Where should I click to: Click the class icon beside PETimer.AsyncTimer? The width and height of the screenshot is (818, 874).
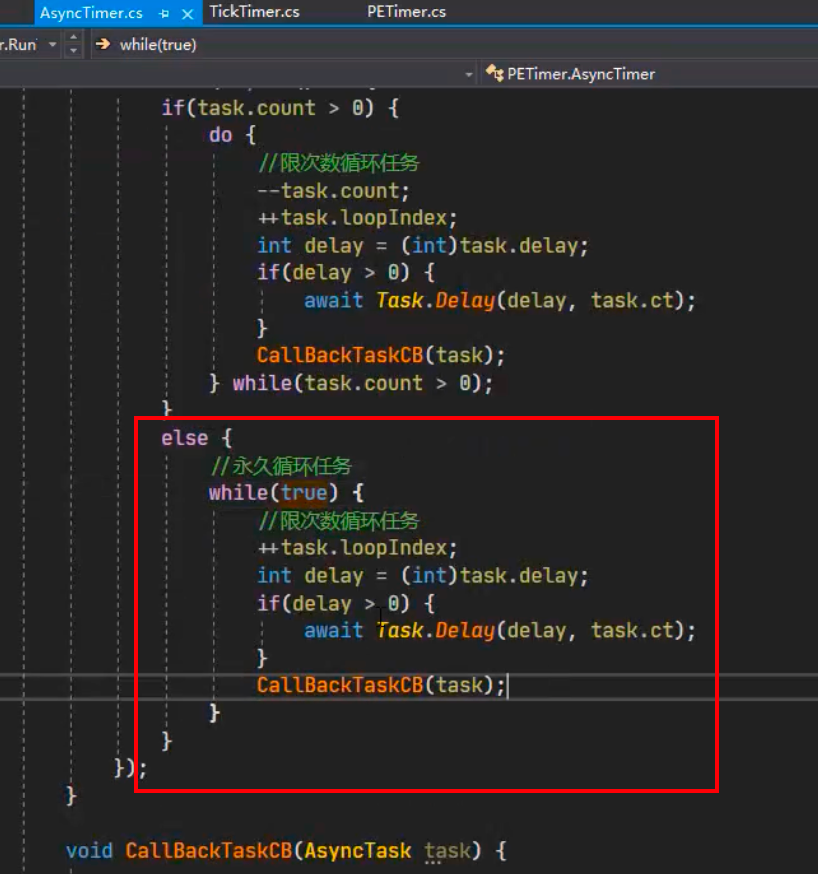494,73
